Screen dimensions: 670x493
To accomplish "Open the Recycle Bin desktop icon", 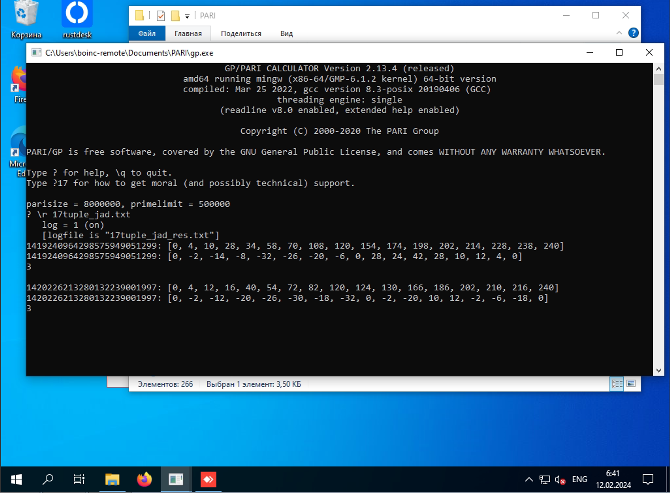I will [x=26, y=19].
